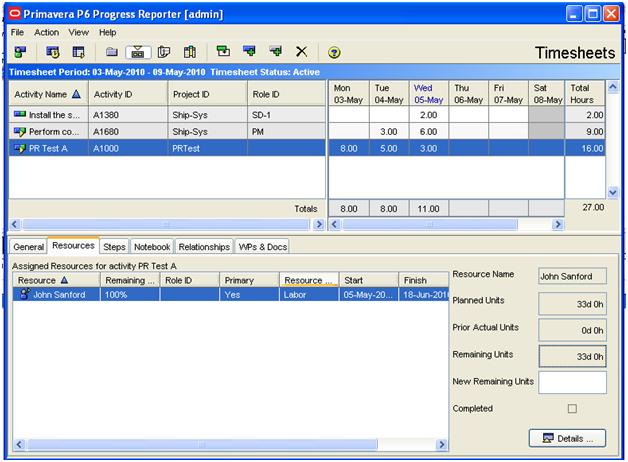This screenshot has height=462, width=628.
Task: Toggle the Completed checkbox
Action: pos(572,408)
